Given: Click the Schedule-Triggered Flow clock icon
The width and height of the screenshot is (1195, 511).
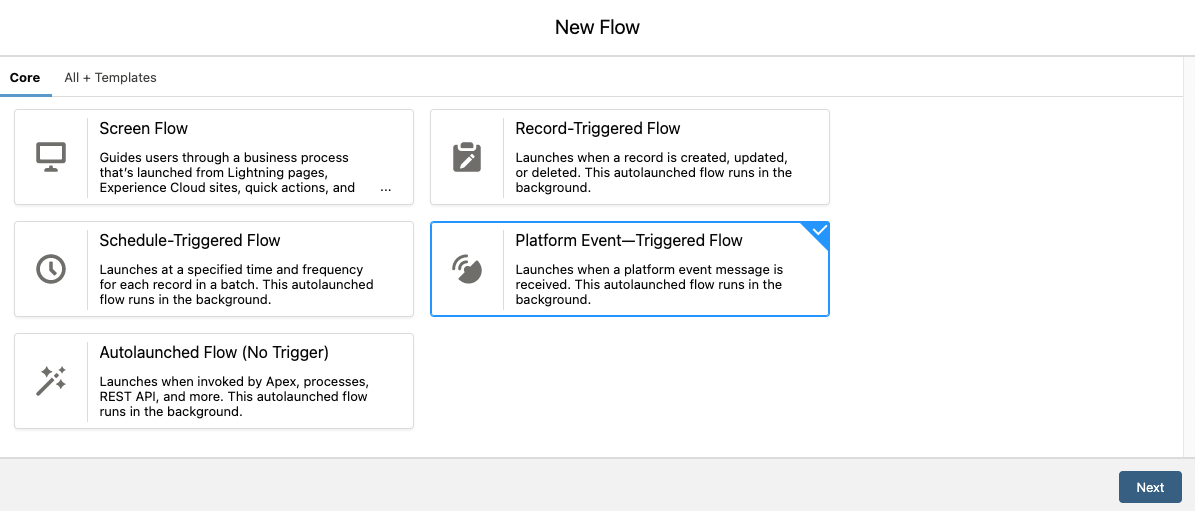Looking at the screenshot, I should [51, 269].
